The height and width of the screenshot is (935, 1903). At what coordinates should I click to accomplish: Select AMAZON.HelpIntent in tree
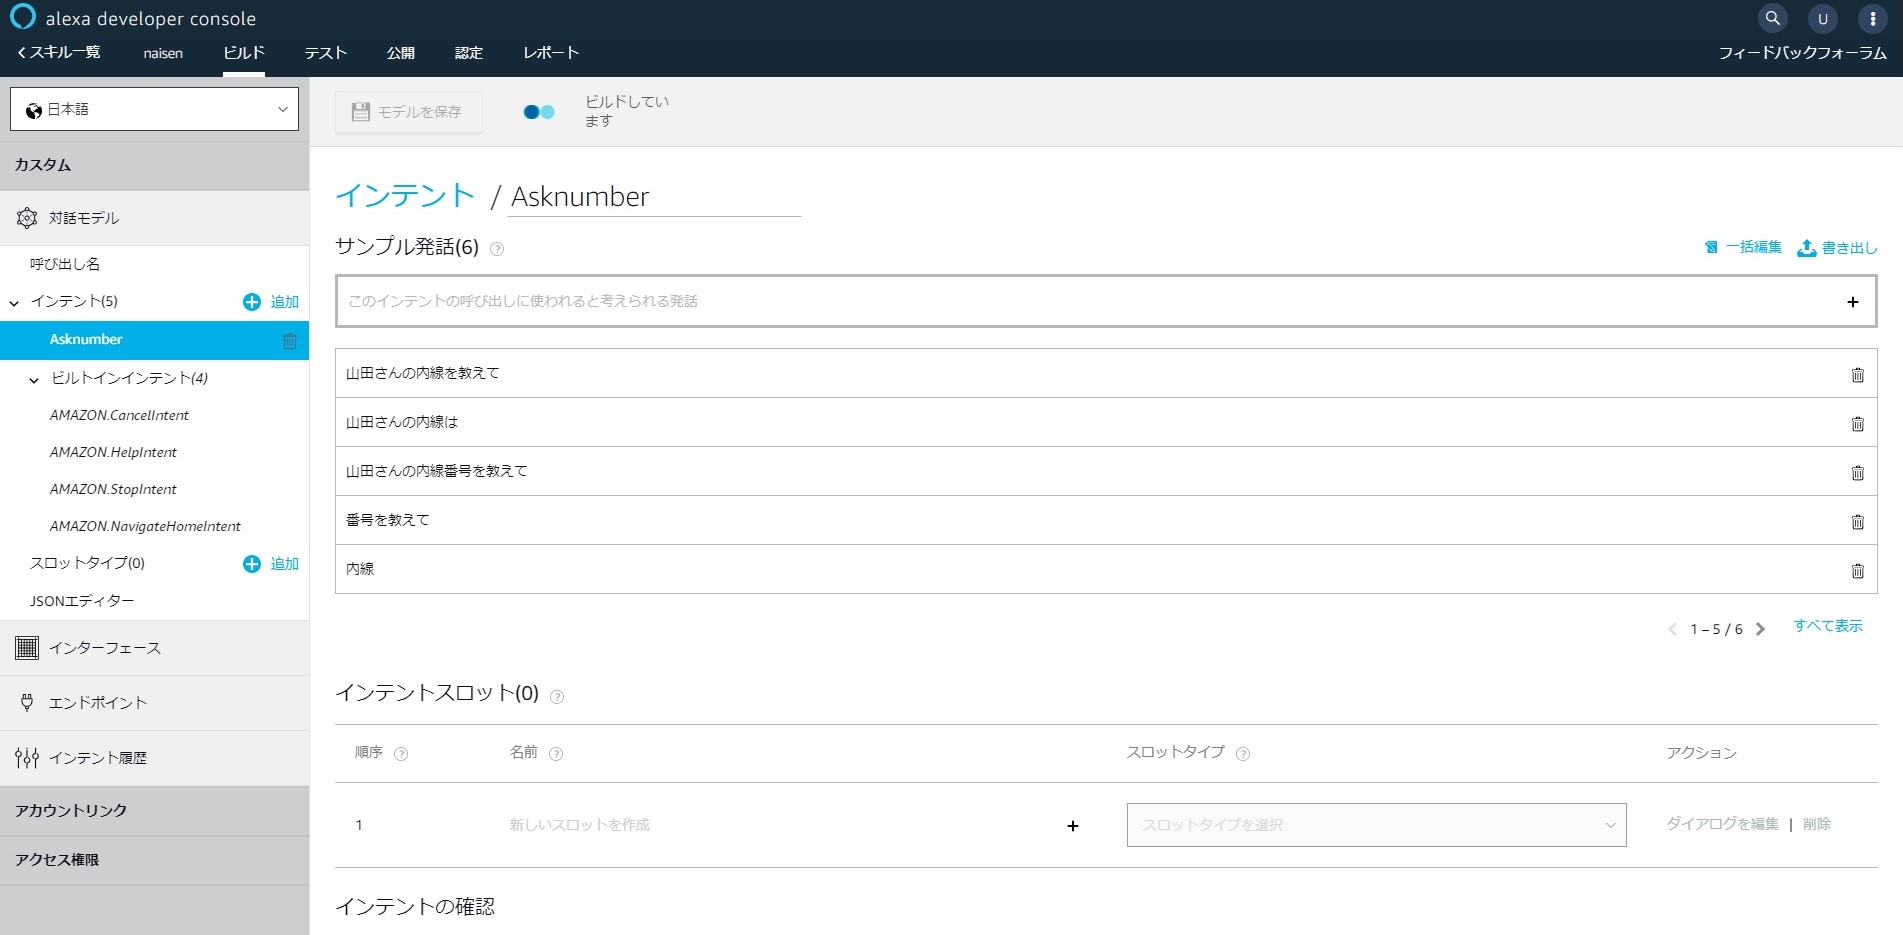[x=113, y=452]
